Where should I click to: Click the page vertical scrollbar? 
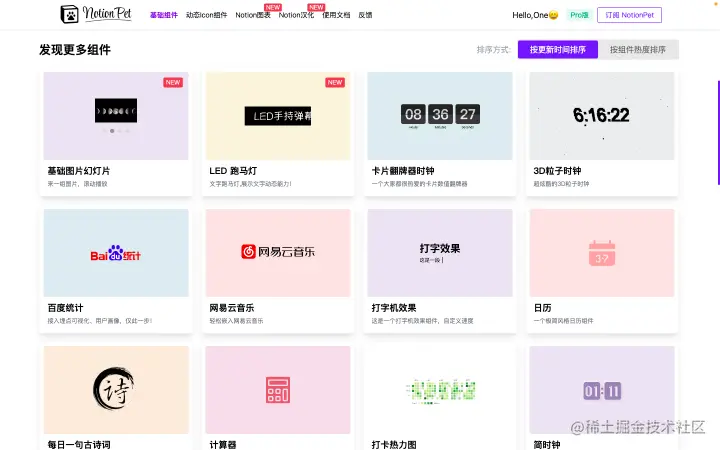pos(718,132)
